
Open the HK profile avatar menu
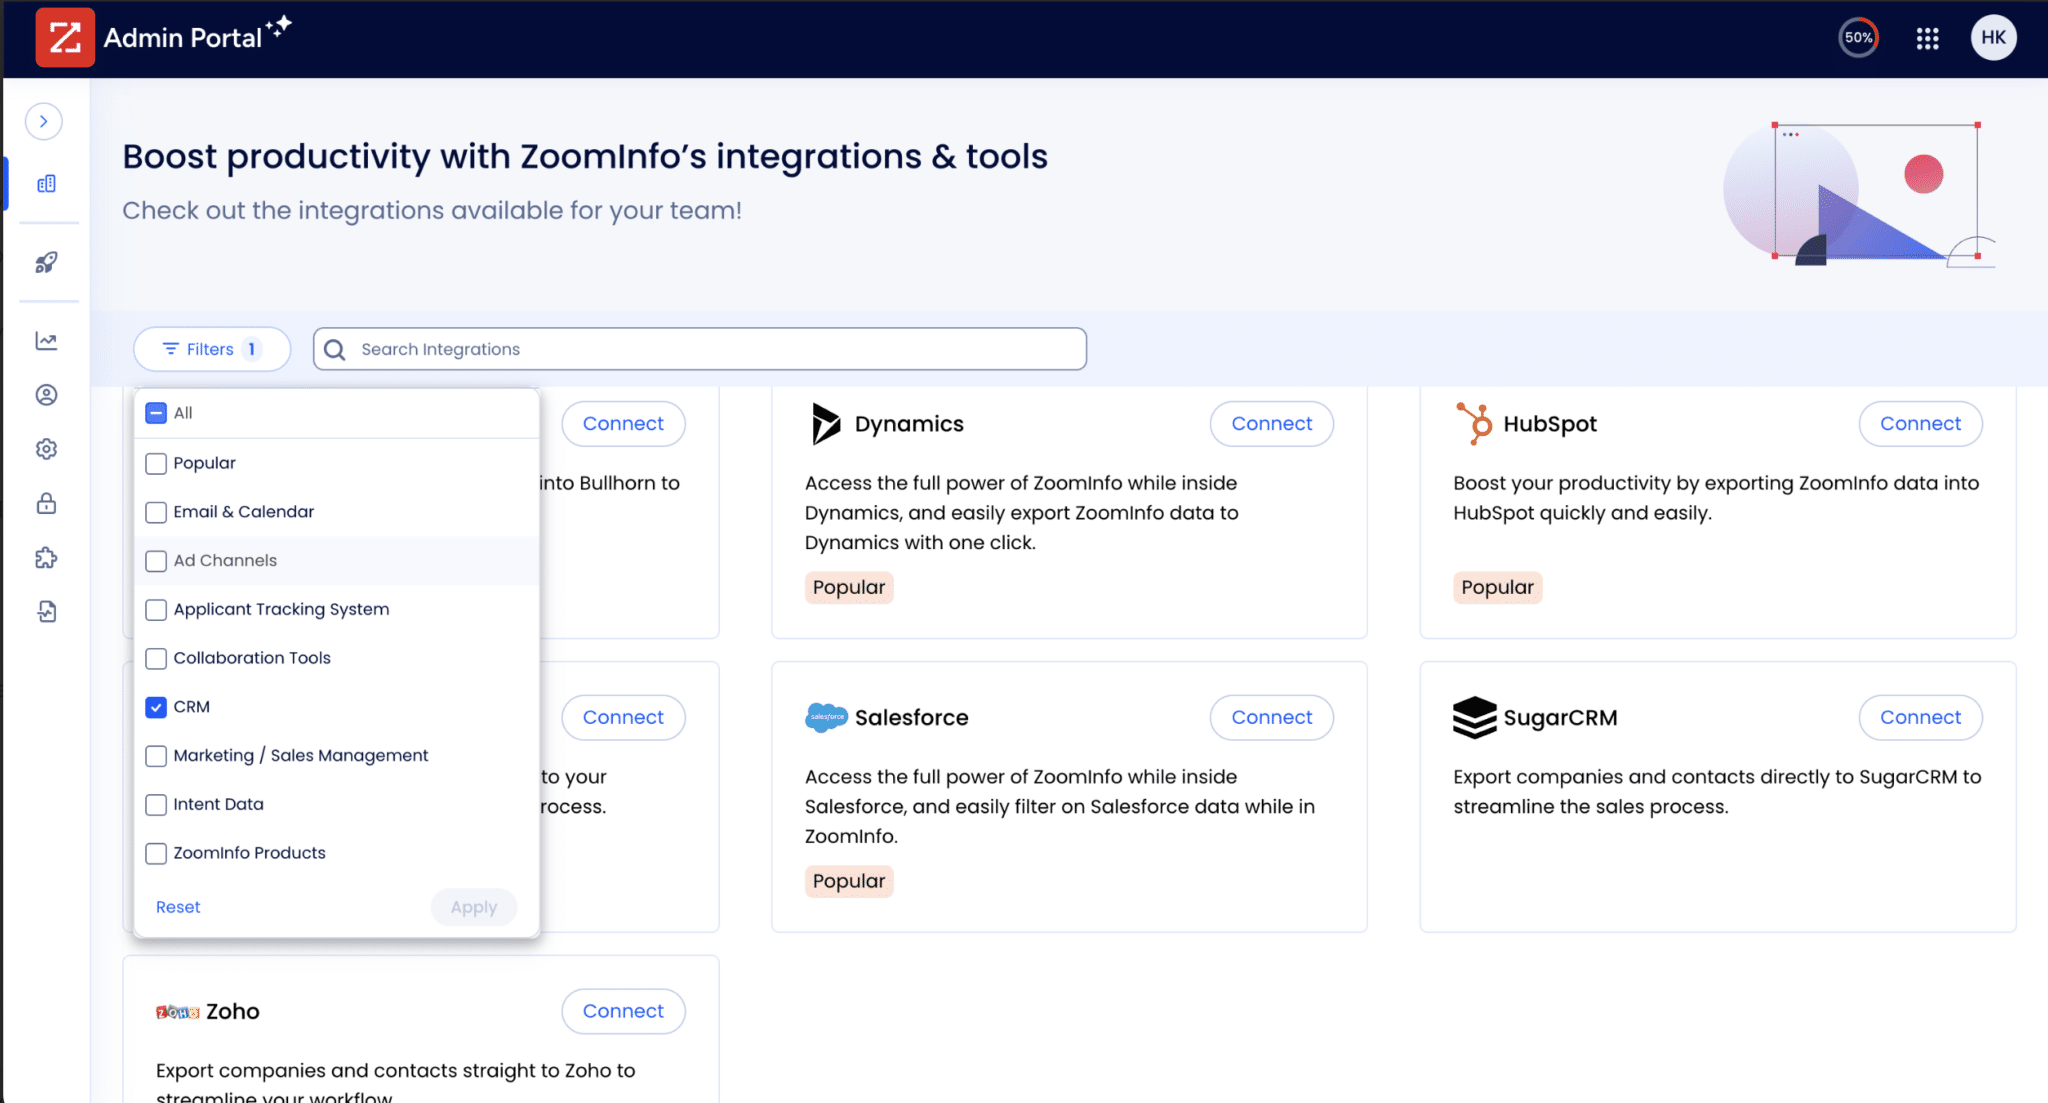tap(1993, 37)
